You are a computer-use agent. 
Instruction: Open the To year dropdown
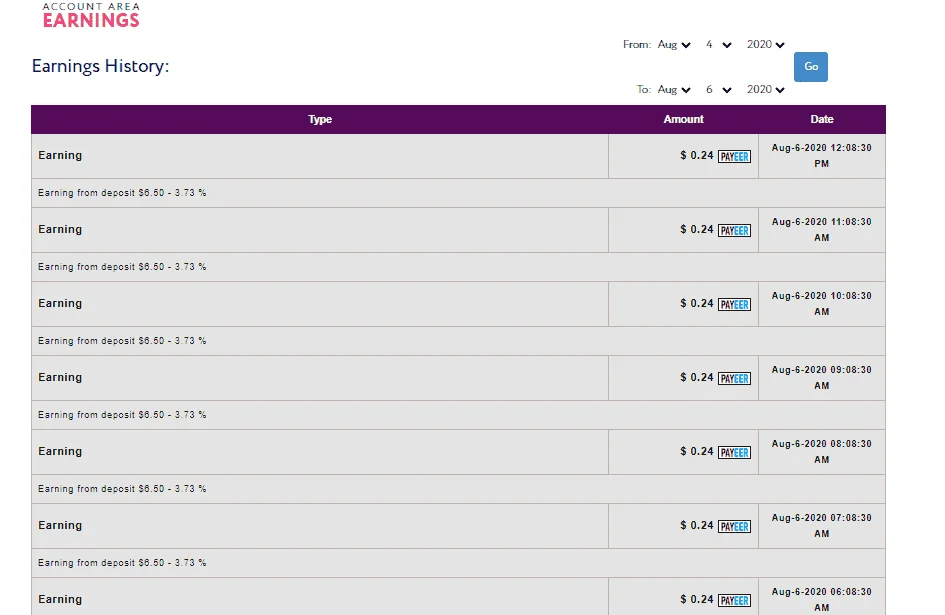pos(765,90)
